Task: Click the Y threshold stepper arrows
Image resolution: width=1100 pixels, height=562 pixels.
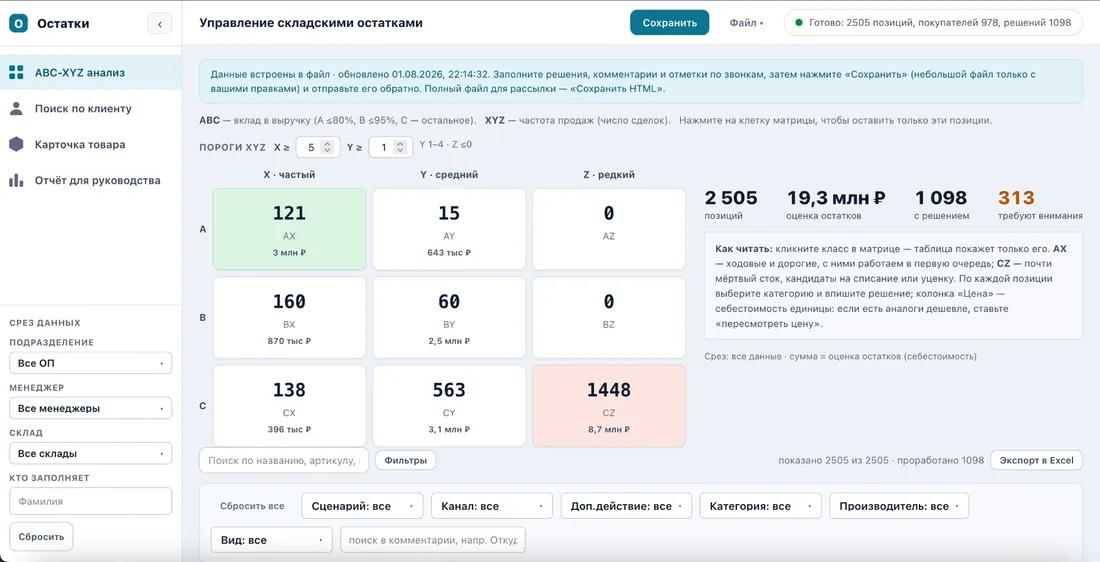Action: click(x=399, y=147)
